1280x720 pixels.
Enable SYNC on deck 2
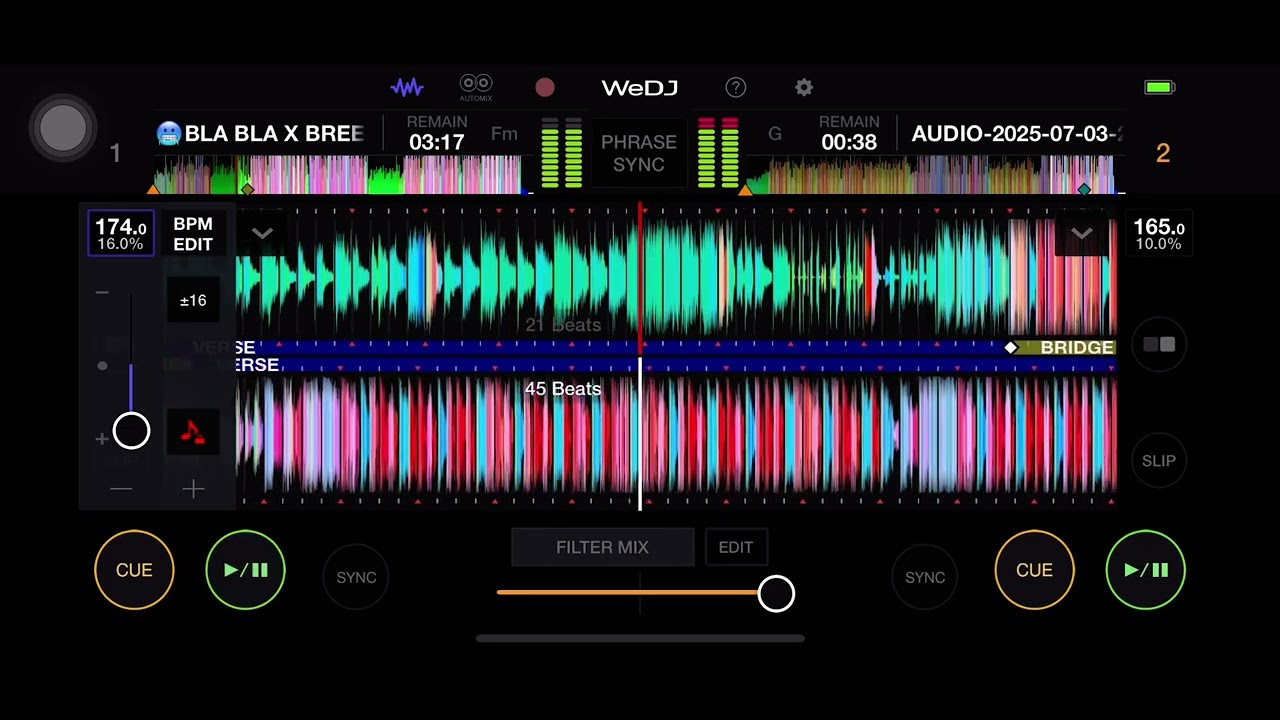[925, 577]
